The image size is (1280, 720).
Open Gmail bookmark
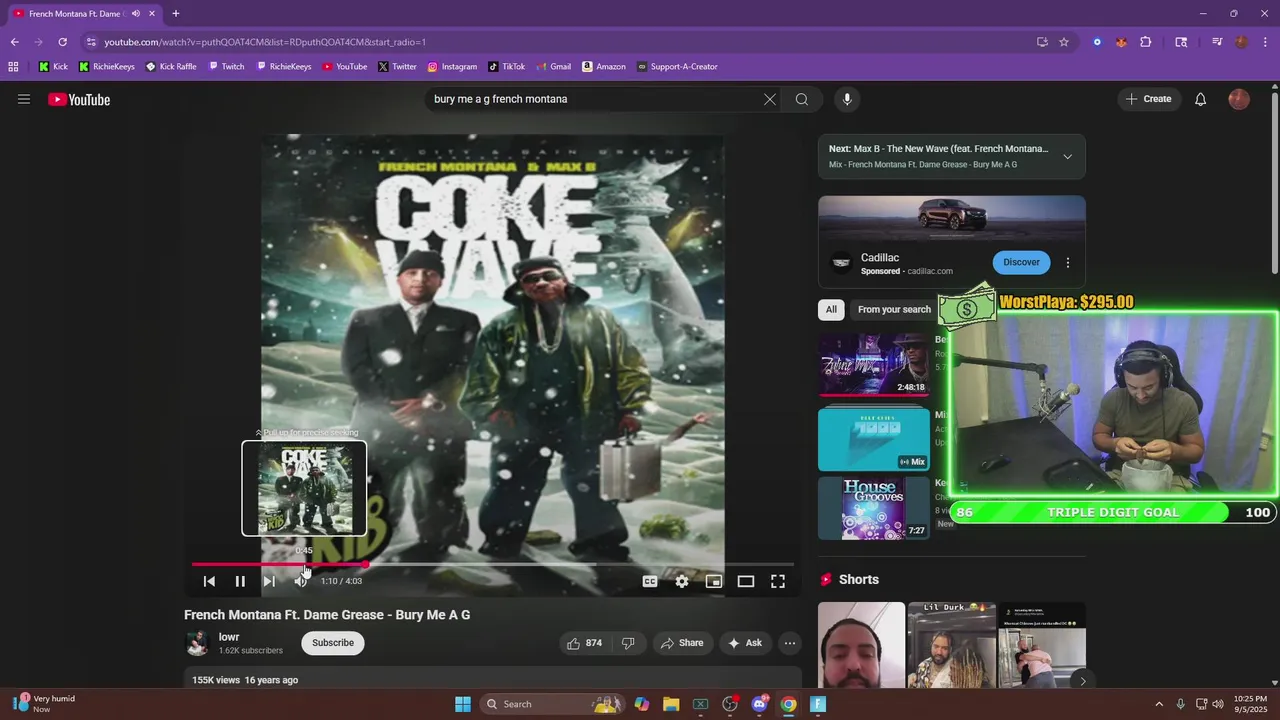click(x=553, y=67)
